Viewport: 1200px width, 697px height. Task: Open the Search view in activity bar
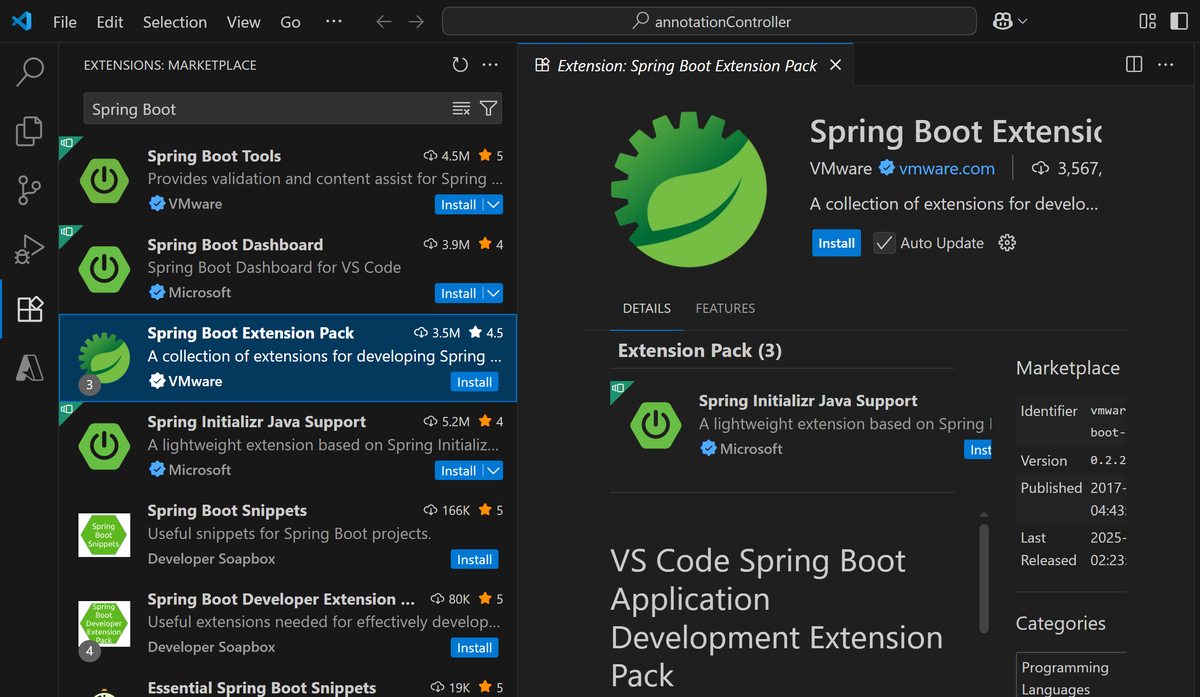(30, 71)
